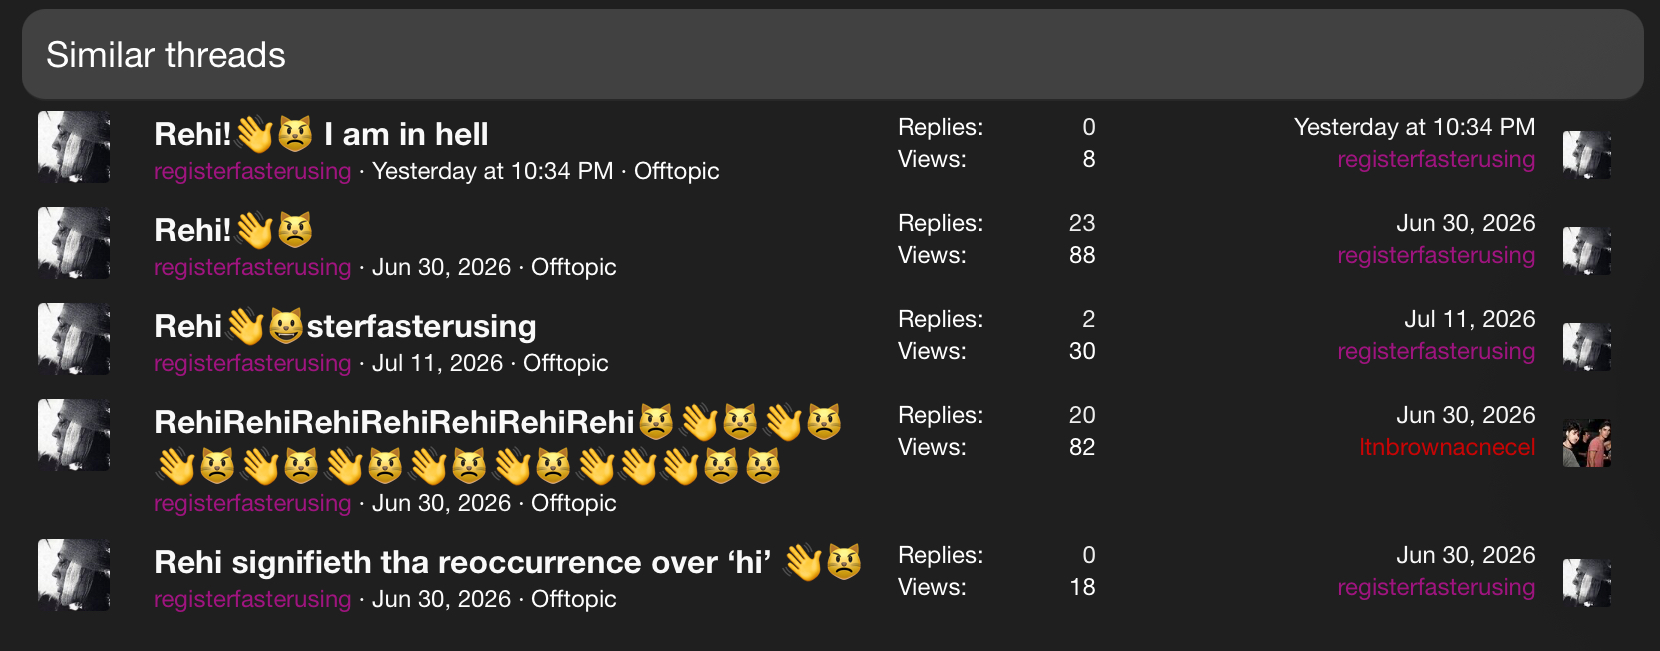Open the Offtopic forum link under 'I am in hell'
This screenshot has height=651, width=1660.
coord(677,171)
